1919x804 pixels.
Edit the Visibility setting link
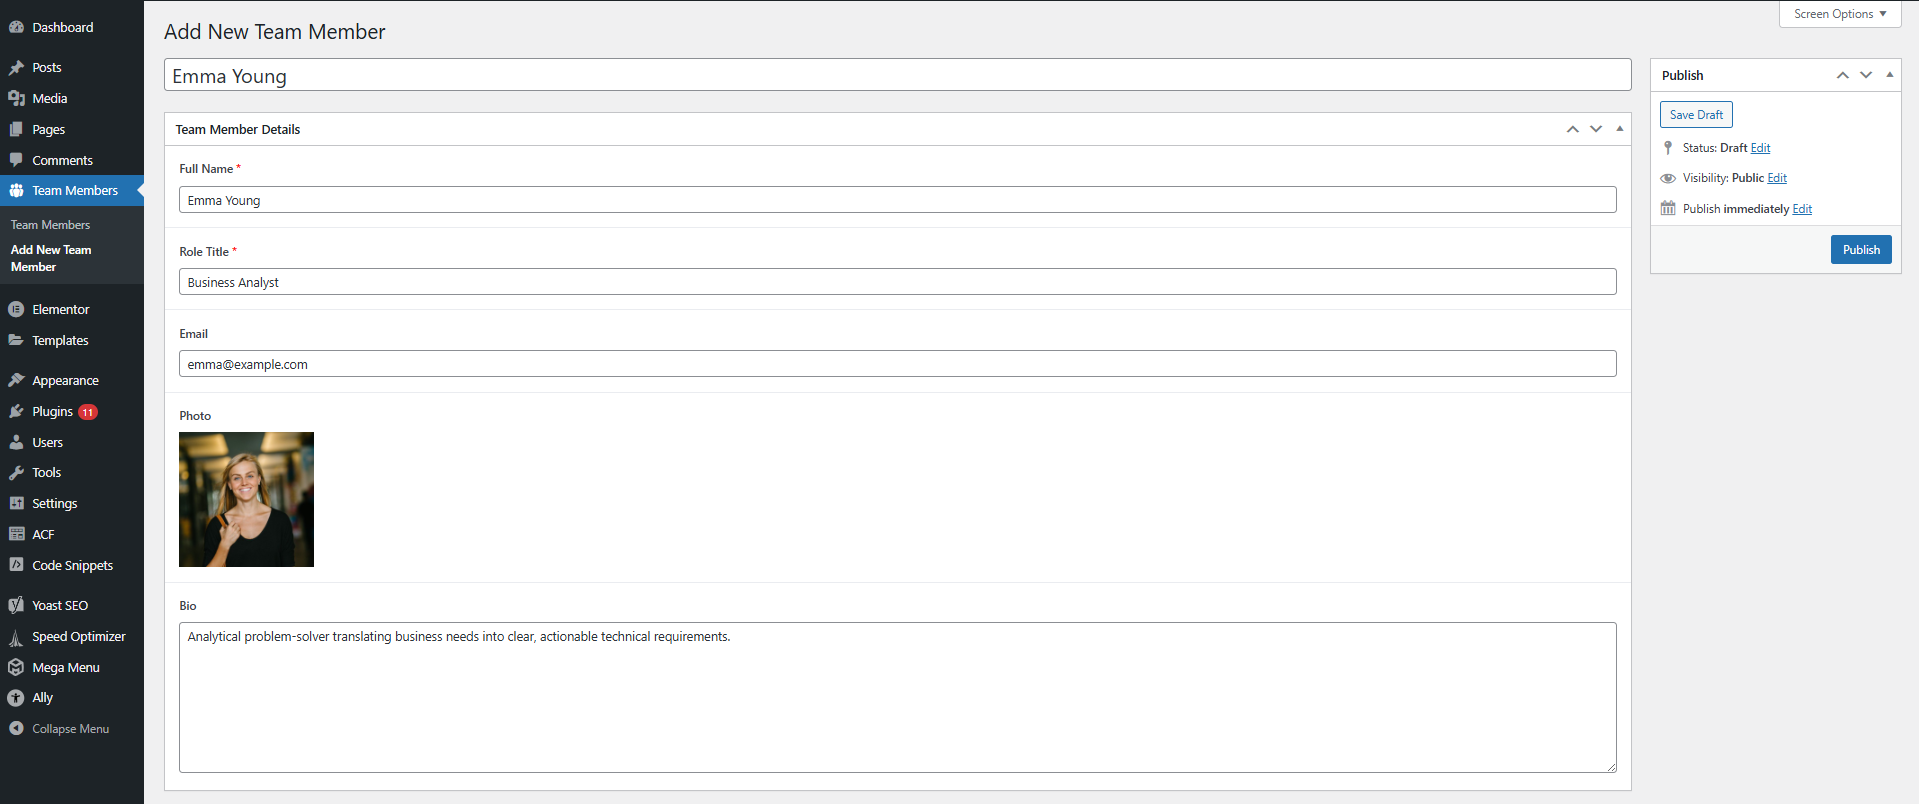(x=1776, y=178)
